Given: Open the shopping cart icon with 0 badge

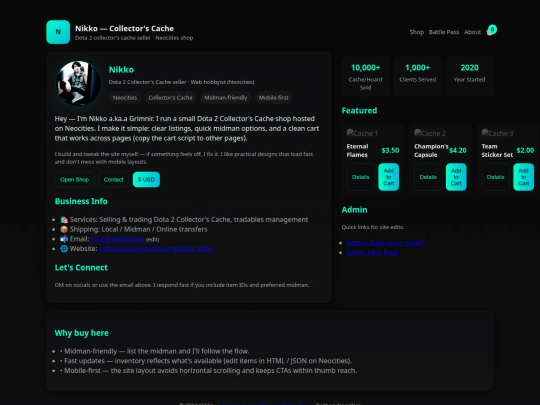Looking at the screenshot, I should (491, 30).
